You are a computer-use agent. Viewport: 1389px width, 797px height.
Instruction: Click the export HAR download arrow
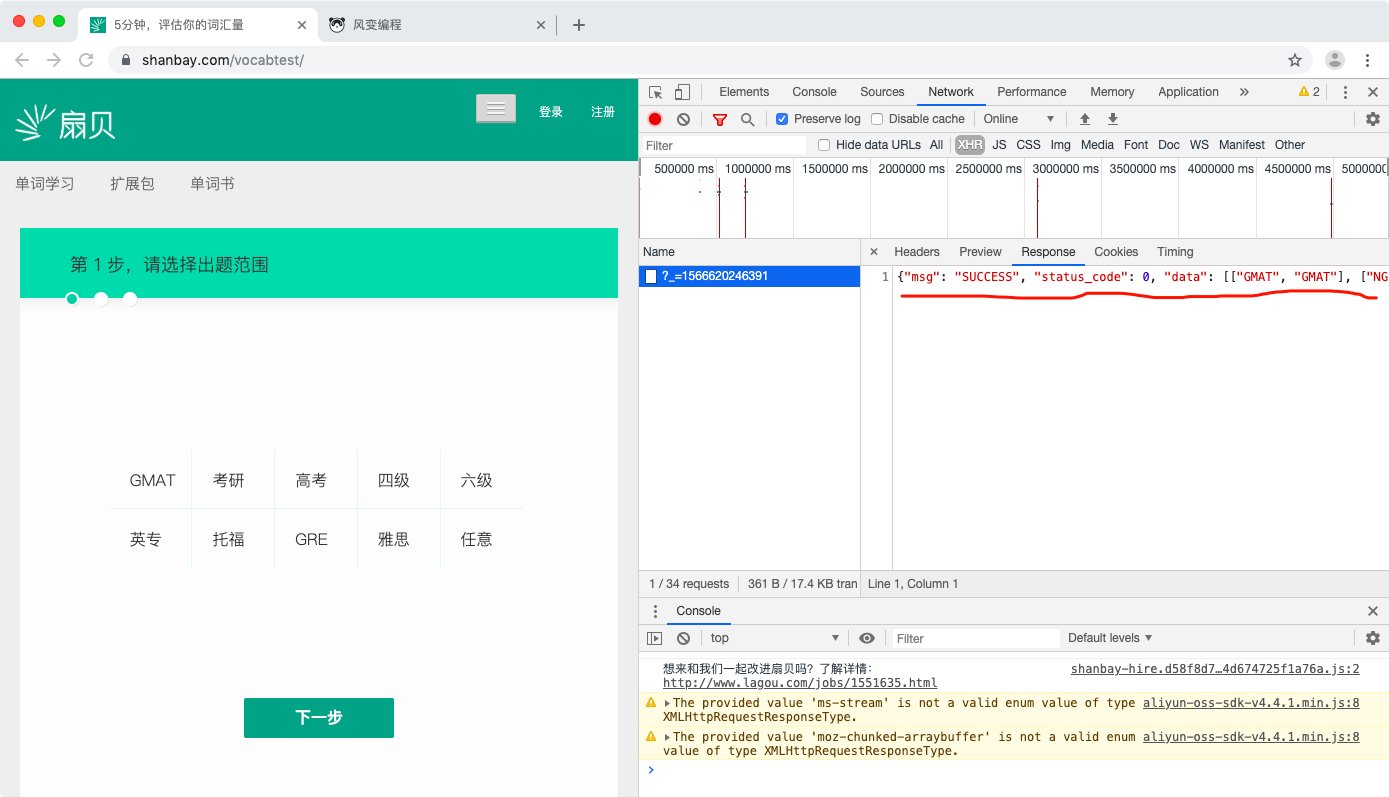[1113, 119]
